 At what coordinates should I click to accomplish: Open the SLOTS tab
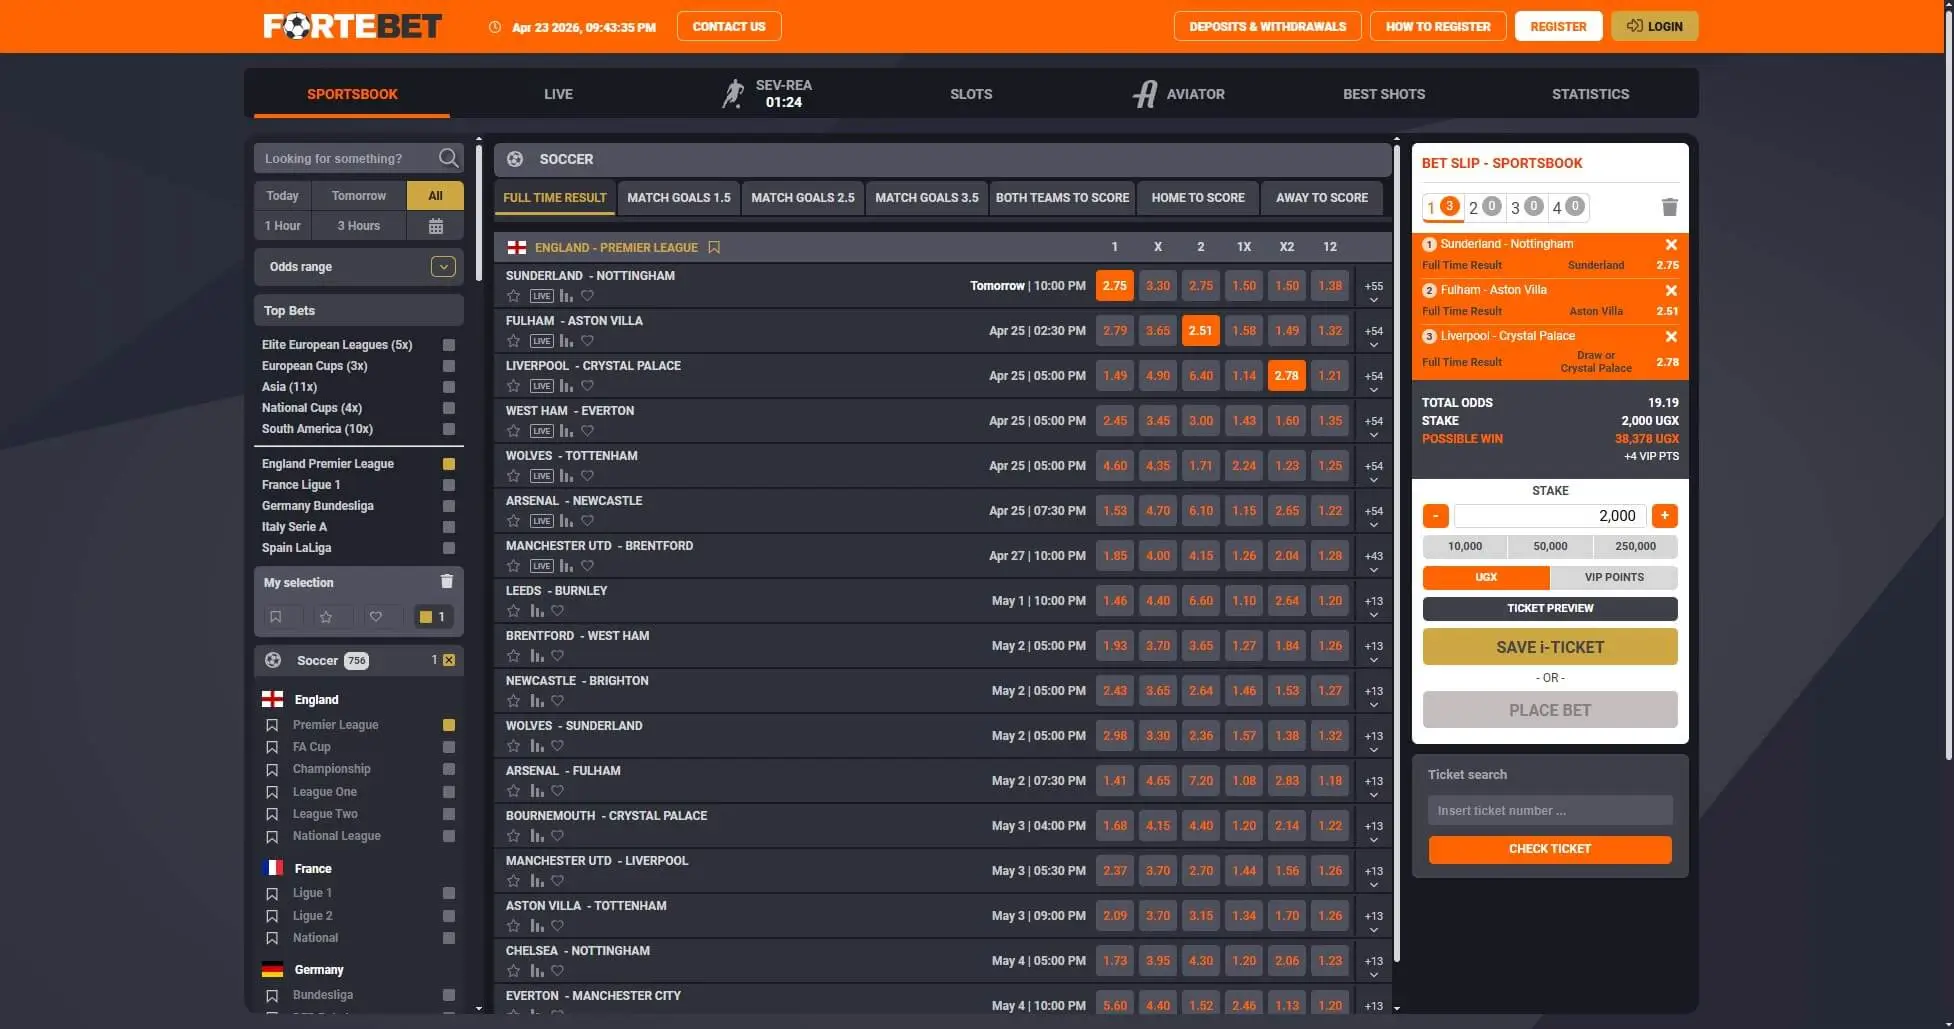click(x=971, y=94)
